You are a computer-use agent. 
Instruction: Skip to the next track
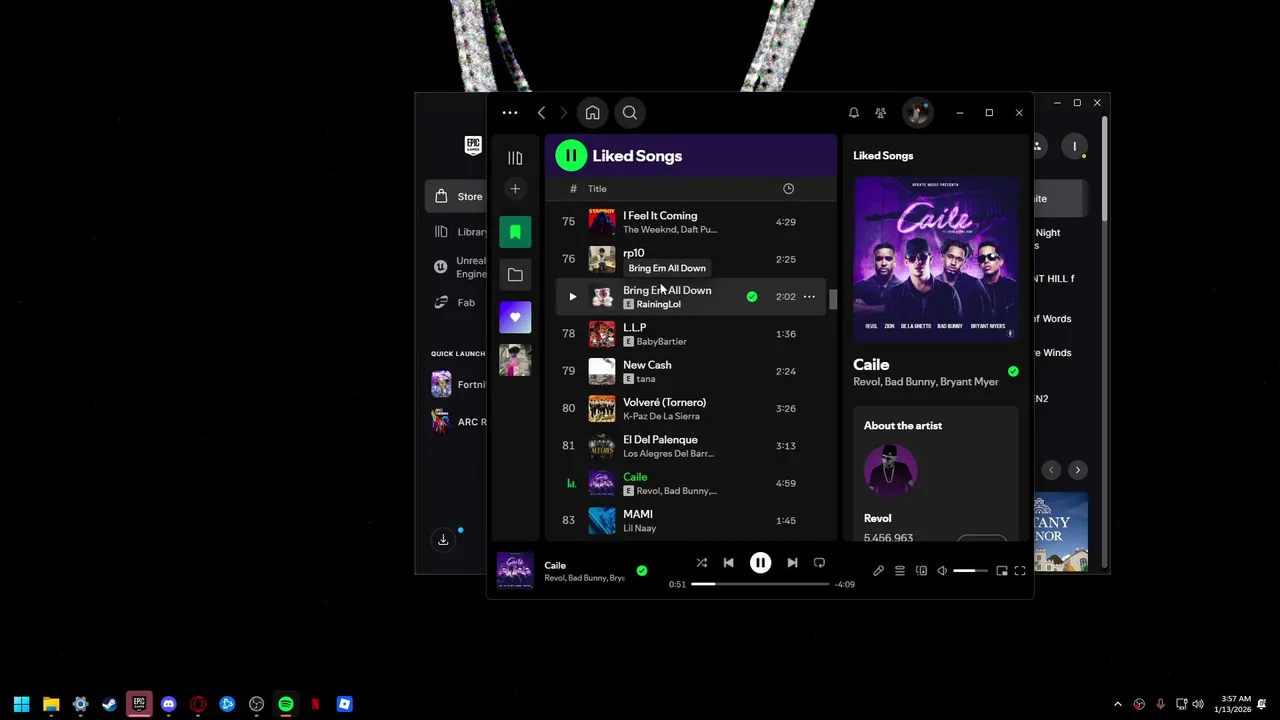792,563
